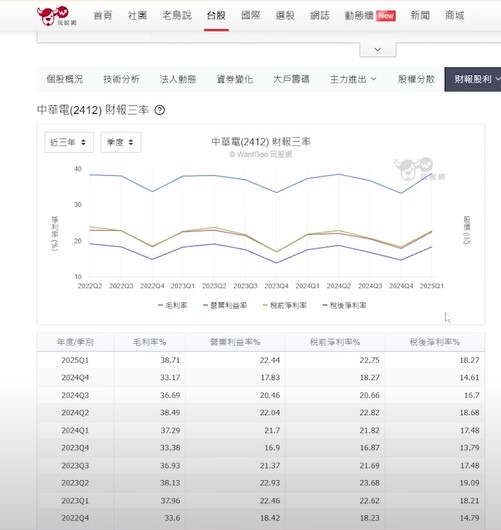Open the help question mark icon
The width and height of the screenshot is (501, 530).
coord(160,110)
